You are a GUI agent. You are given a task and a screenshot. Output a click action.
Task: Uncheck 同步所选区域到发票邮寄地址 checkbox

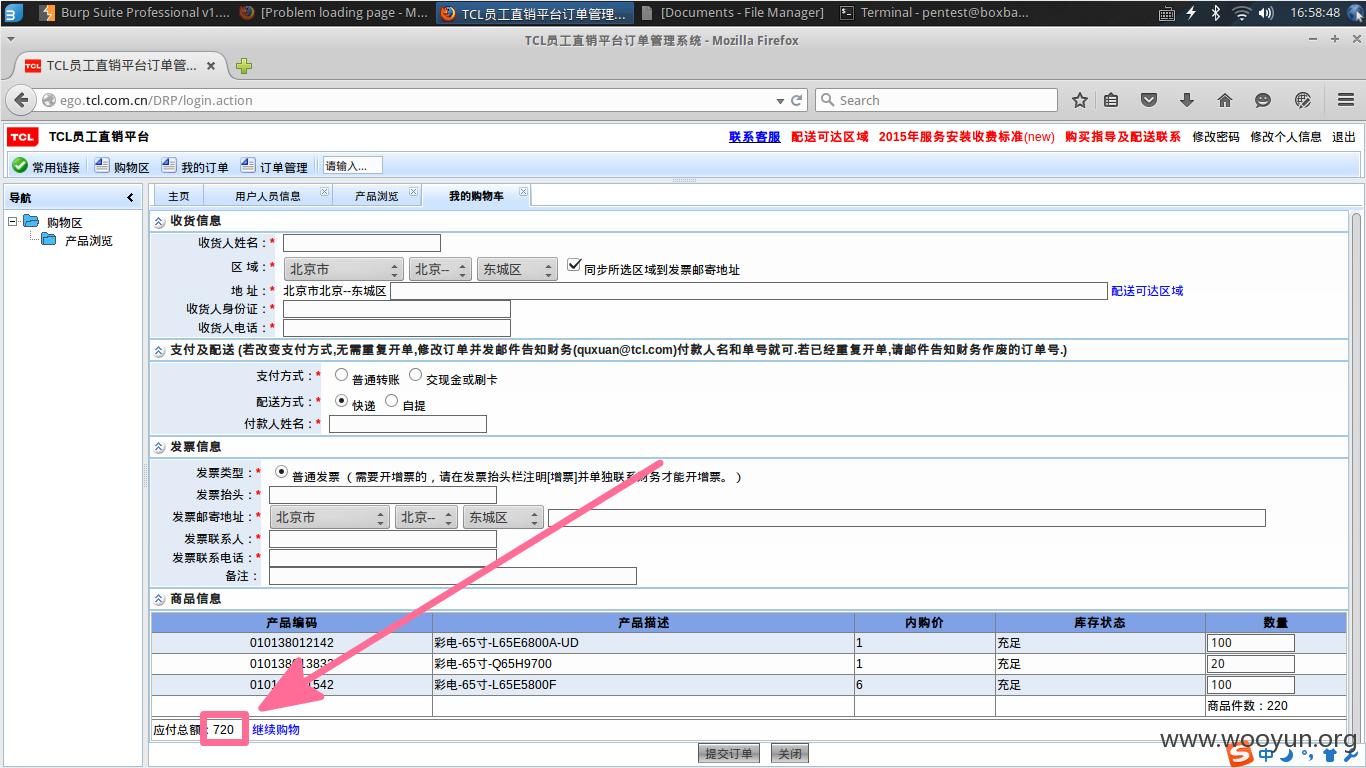point(574,266)
